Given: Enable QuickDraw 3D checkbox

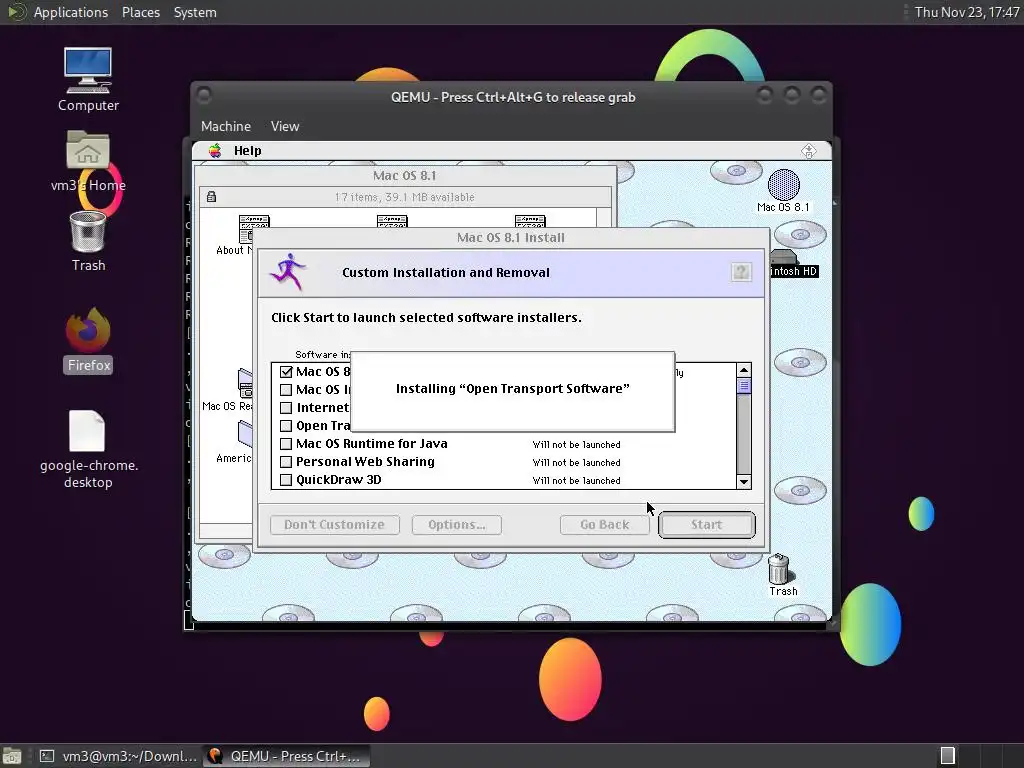Looking at the screenshot, I should 286,480.
